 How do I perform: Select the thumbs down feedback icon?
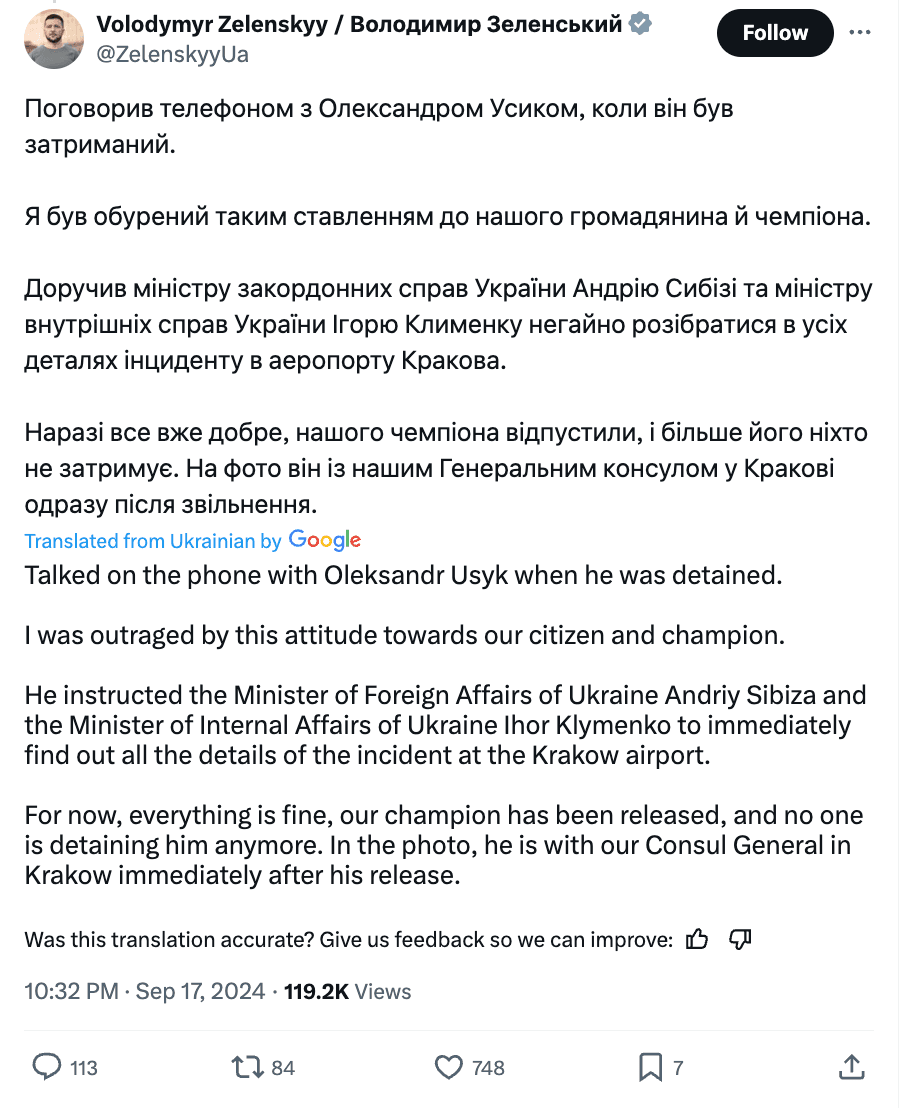[739, 939]
